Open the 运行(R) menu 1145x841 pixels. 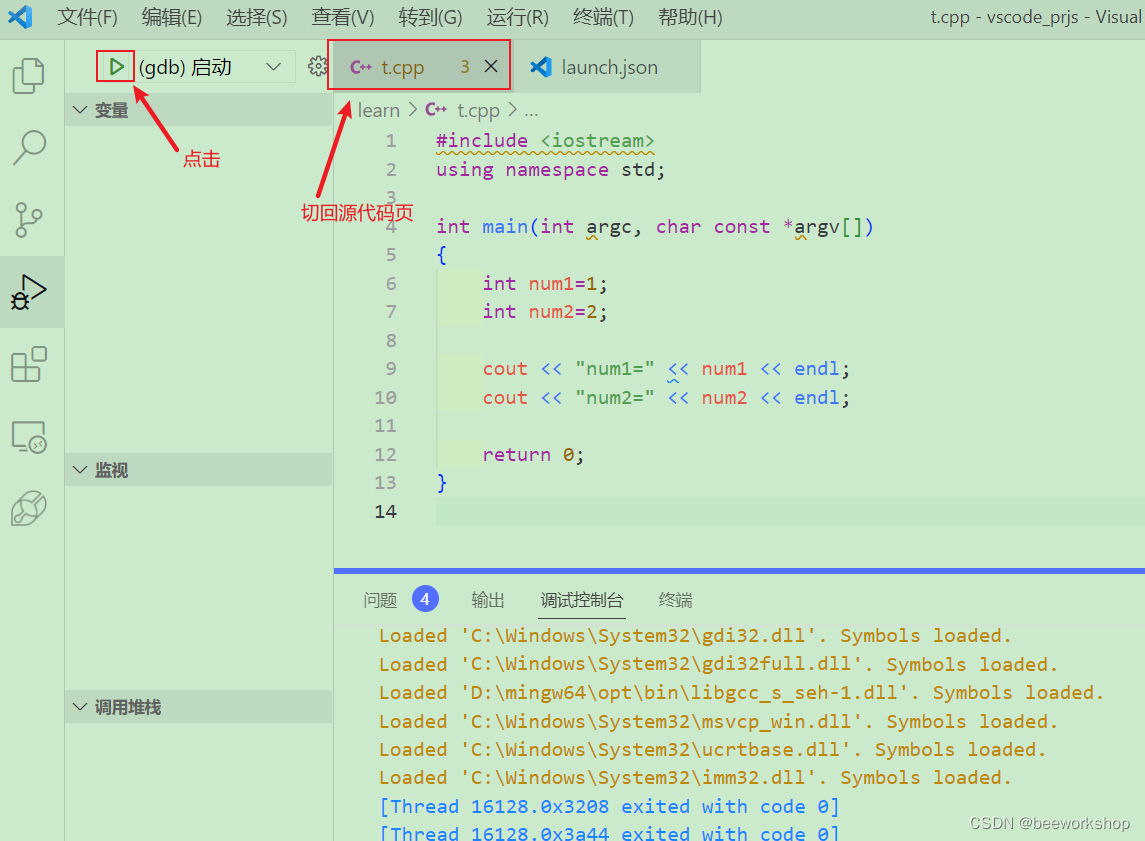(517, 17)
